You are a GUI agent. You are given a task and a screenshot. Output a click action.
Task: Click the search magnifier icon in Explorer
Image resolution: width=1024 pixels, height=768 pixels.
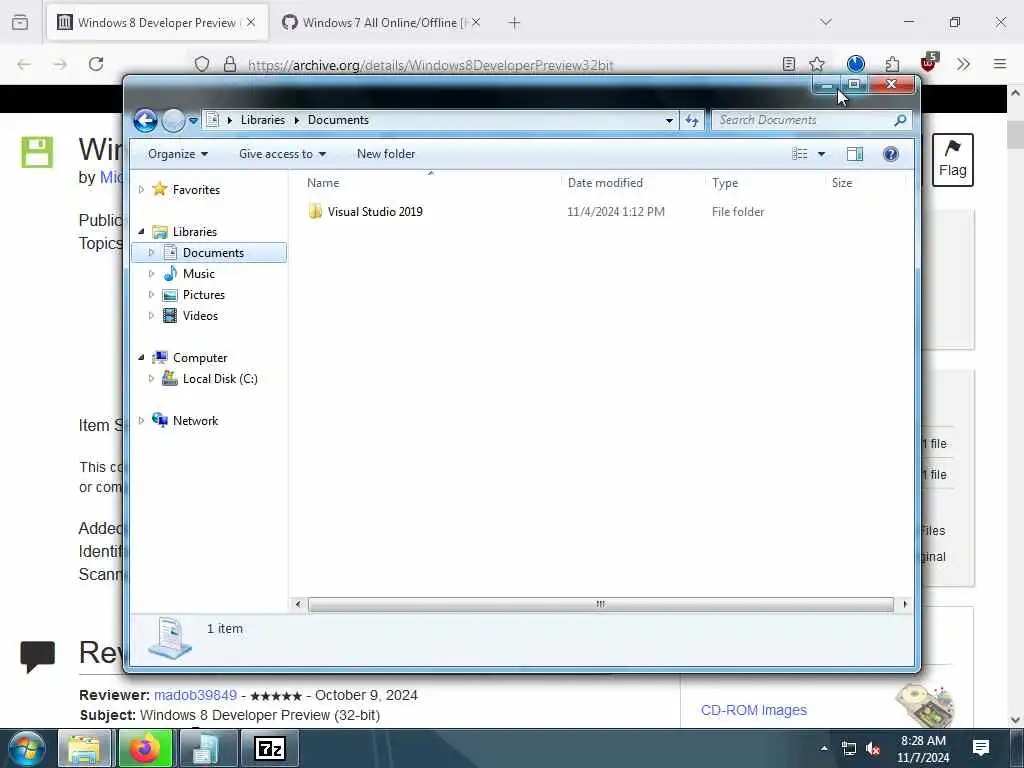click(x=900, y=120)
